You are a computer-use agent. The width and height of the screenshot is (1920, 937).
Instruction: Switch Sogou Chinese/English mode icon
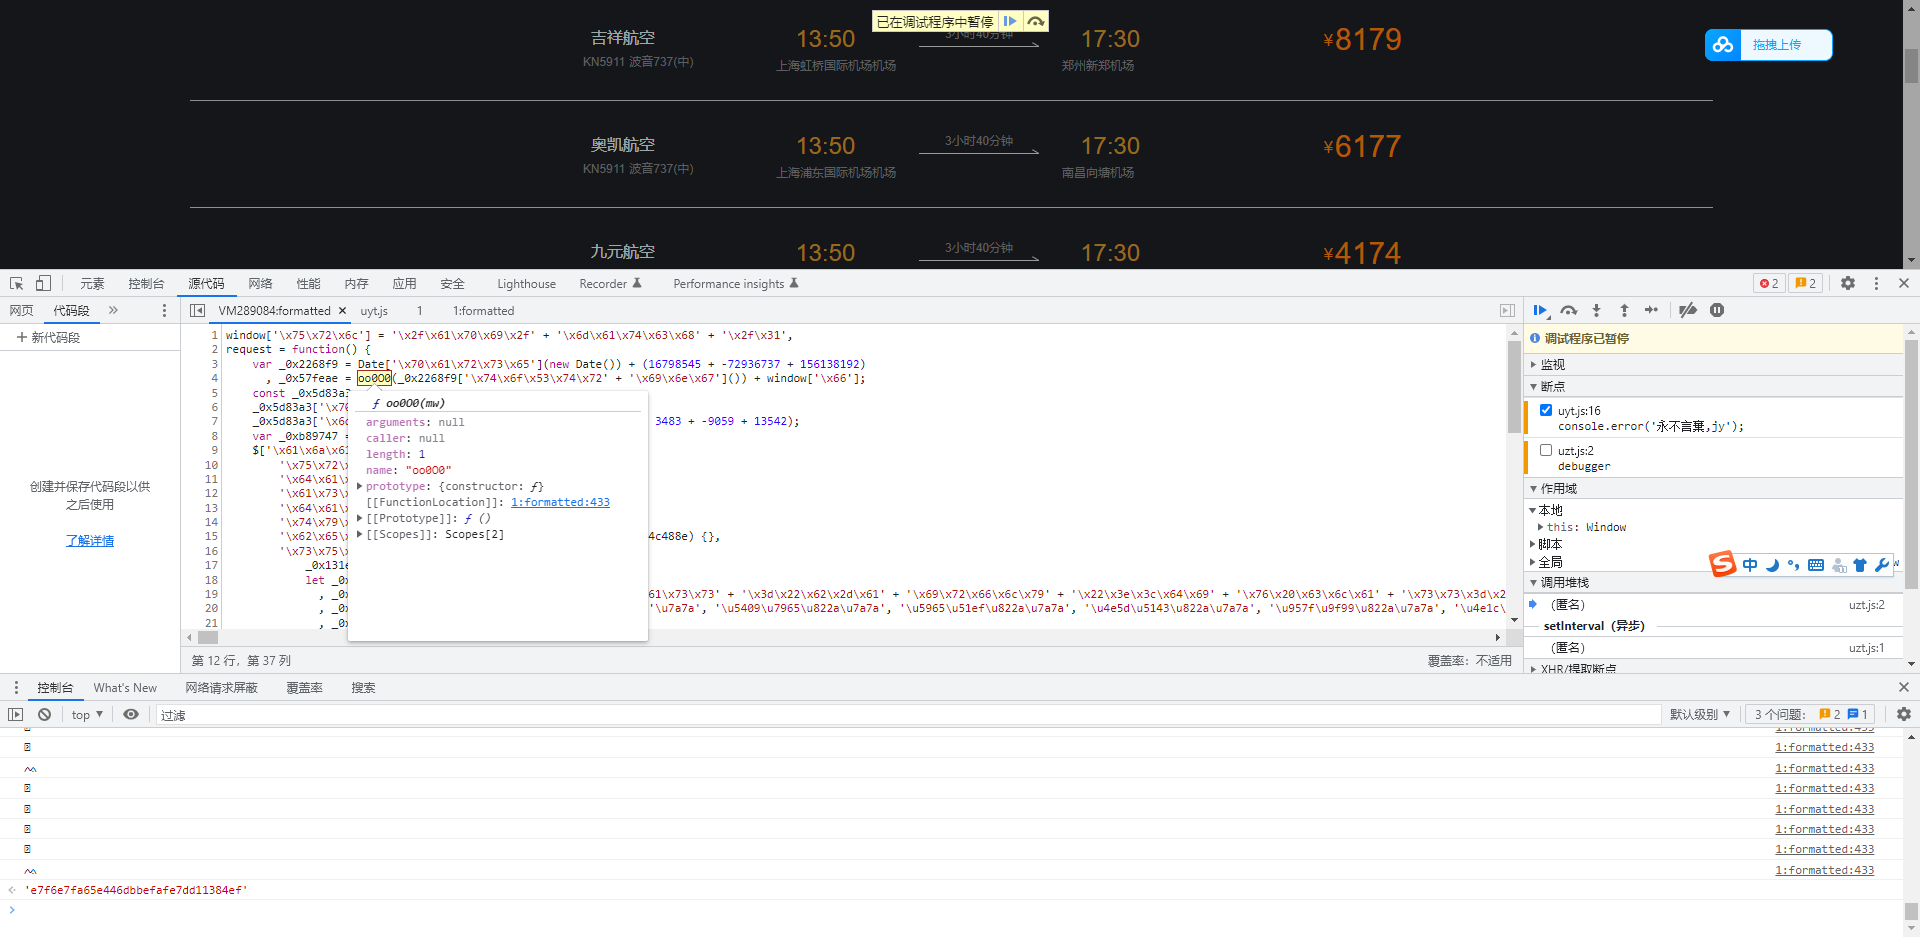pyautogui.click(x=1750, y=565)
